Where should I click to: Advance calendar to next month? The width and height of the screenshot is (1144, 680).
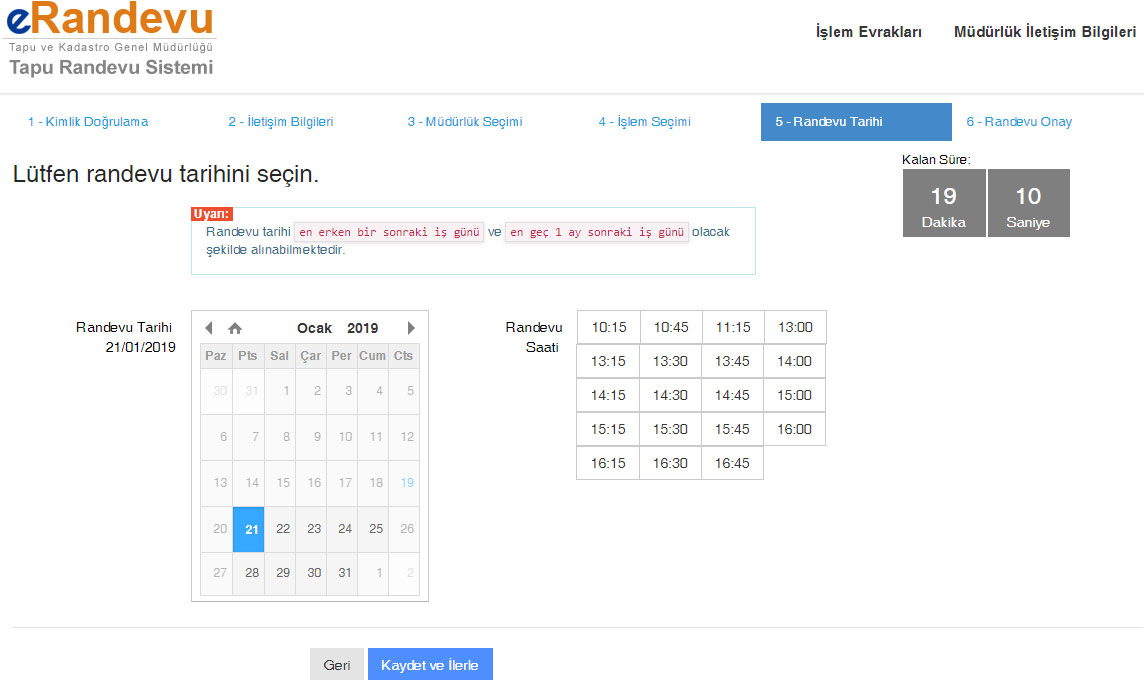[x=411, y=328]
